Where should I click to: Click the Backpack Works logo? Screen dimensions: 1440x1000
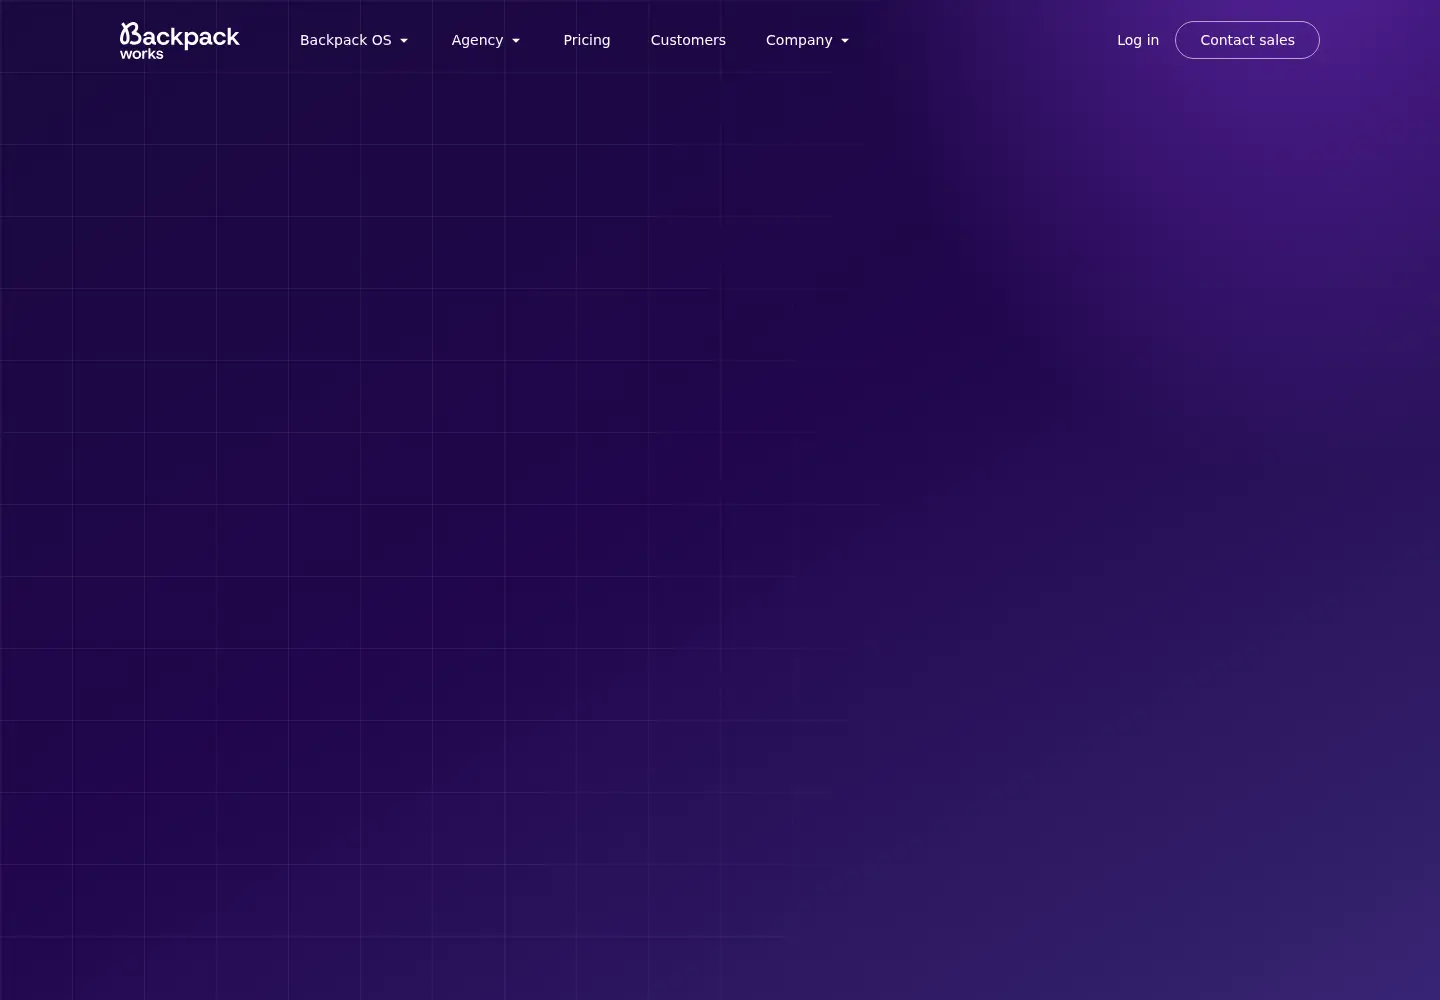click(x=180, y=41)
